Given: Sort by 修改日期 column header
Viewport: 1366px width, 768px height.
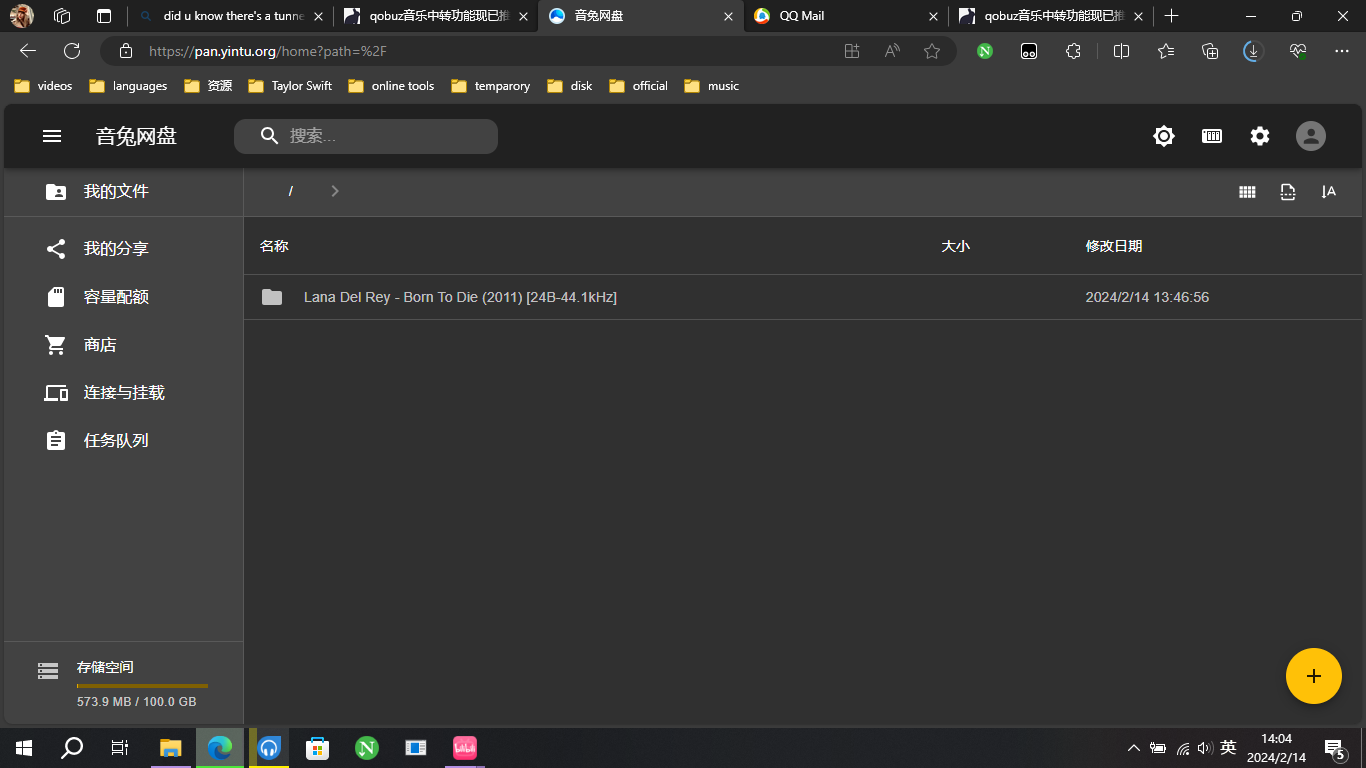Looking at the screenshot, I should [x=1114, y=246].
